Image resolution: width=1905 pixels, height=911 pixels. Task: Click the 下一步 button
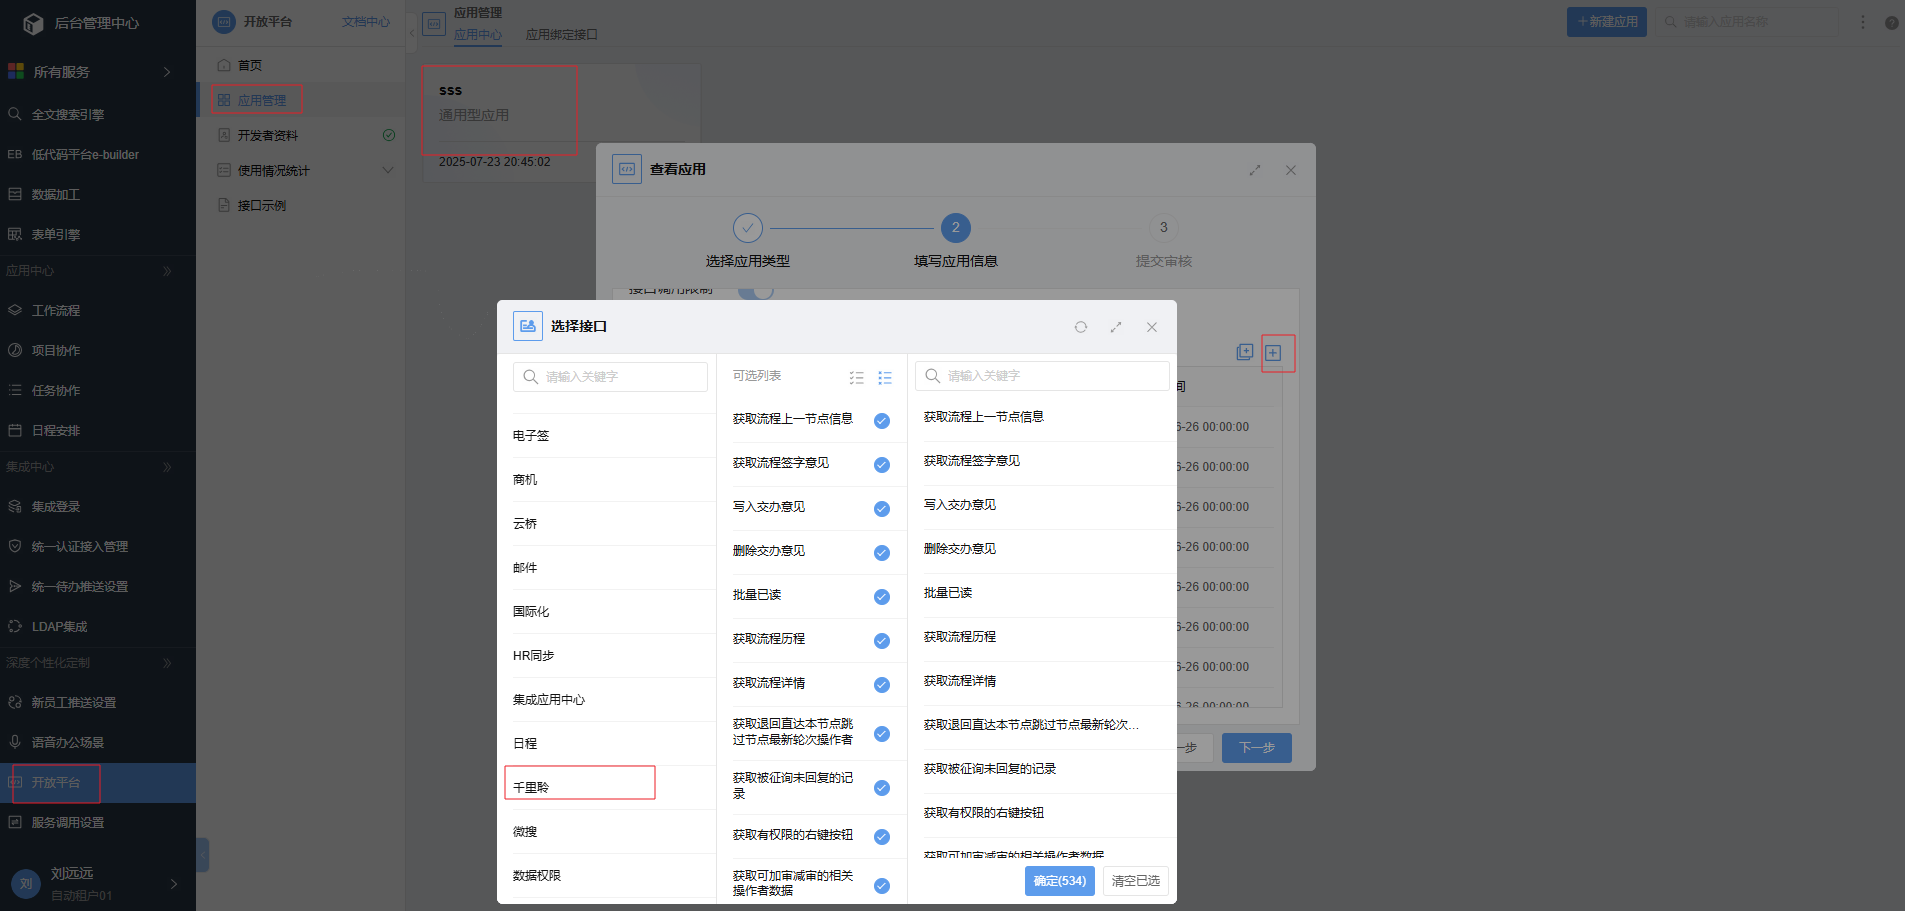tap(1257, 748)
